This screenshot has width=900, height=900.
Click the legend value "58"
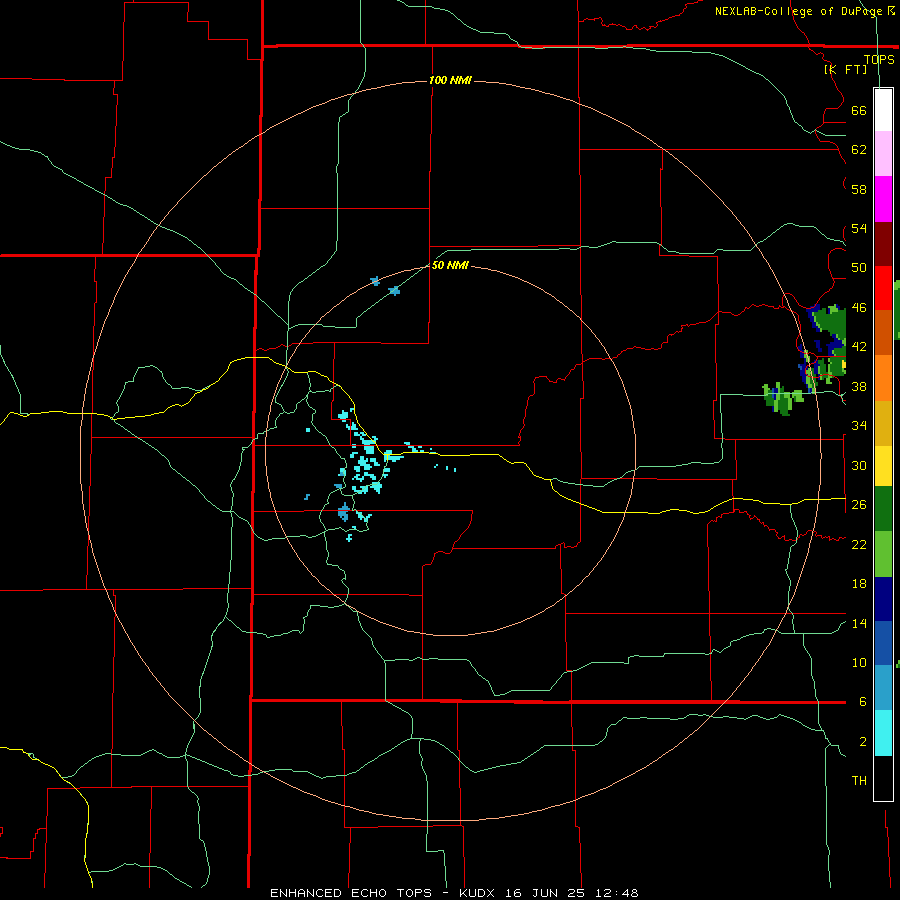(x=859, y=189)
